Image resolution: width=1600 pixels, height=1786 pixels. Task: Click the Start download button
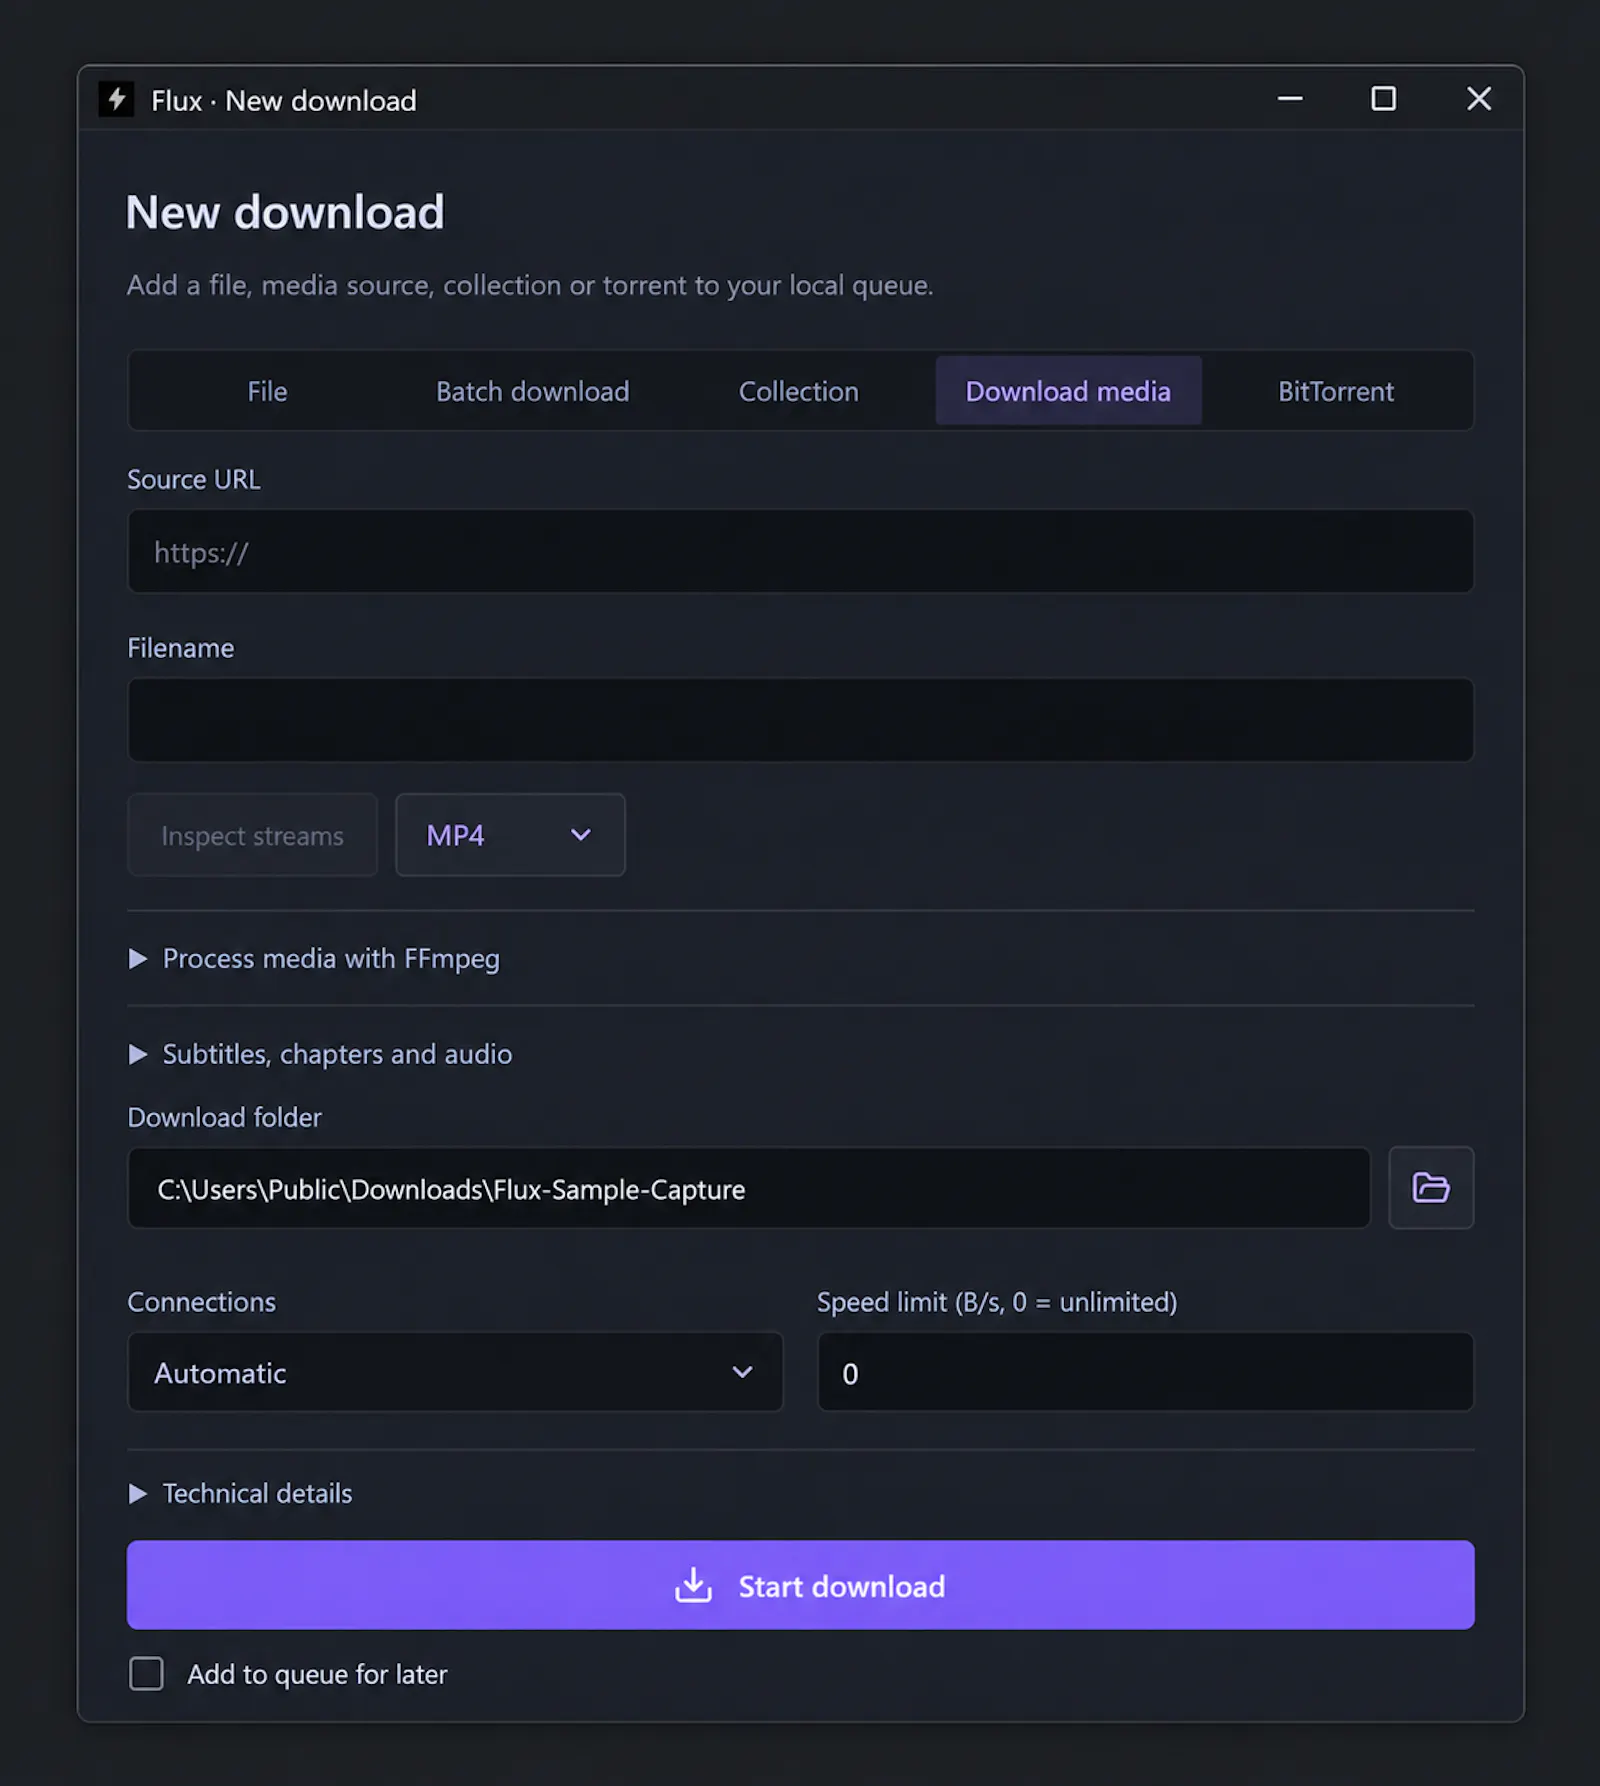tap(800, 1585)
